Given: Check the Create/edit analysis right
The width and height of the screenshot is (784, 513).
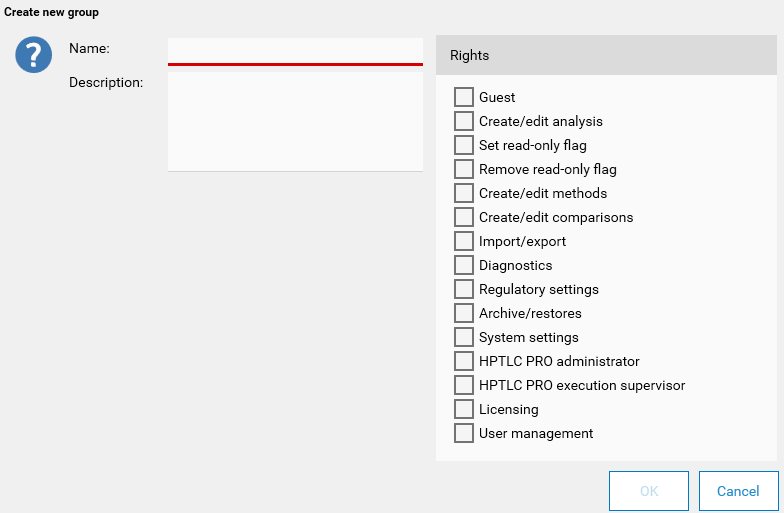Looking at the screenshot, I should (464, 121).
